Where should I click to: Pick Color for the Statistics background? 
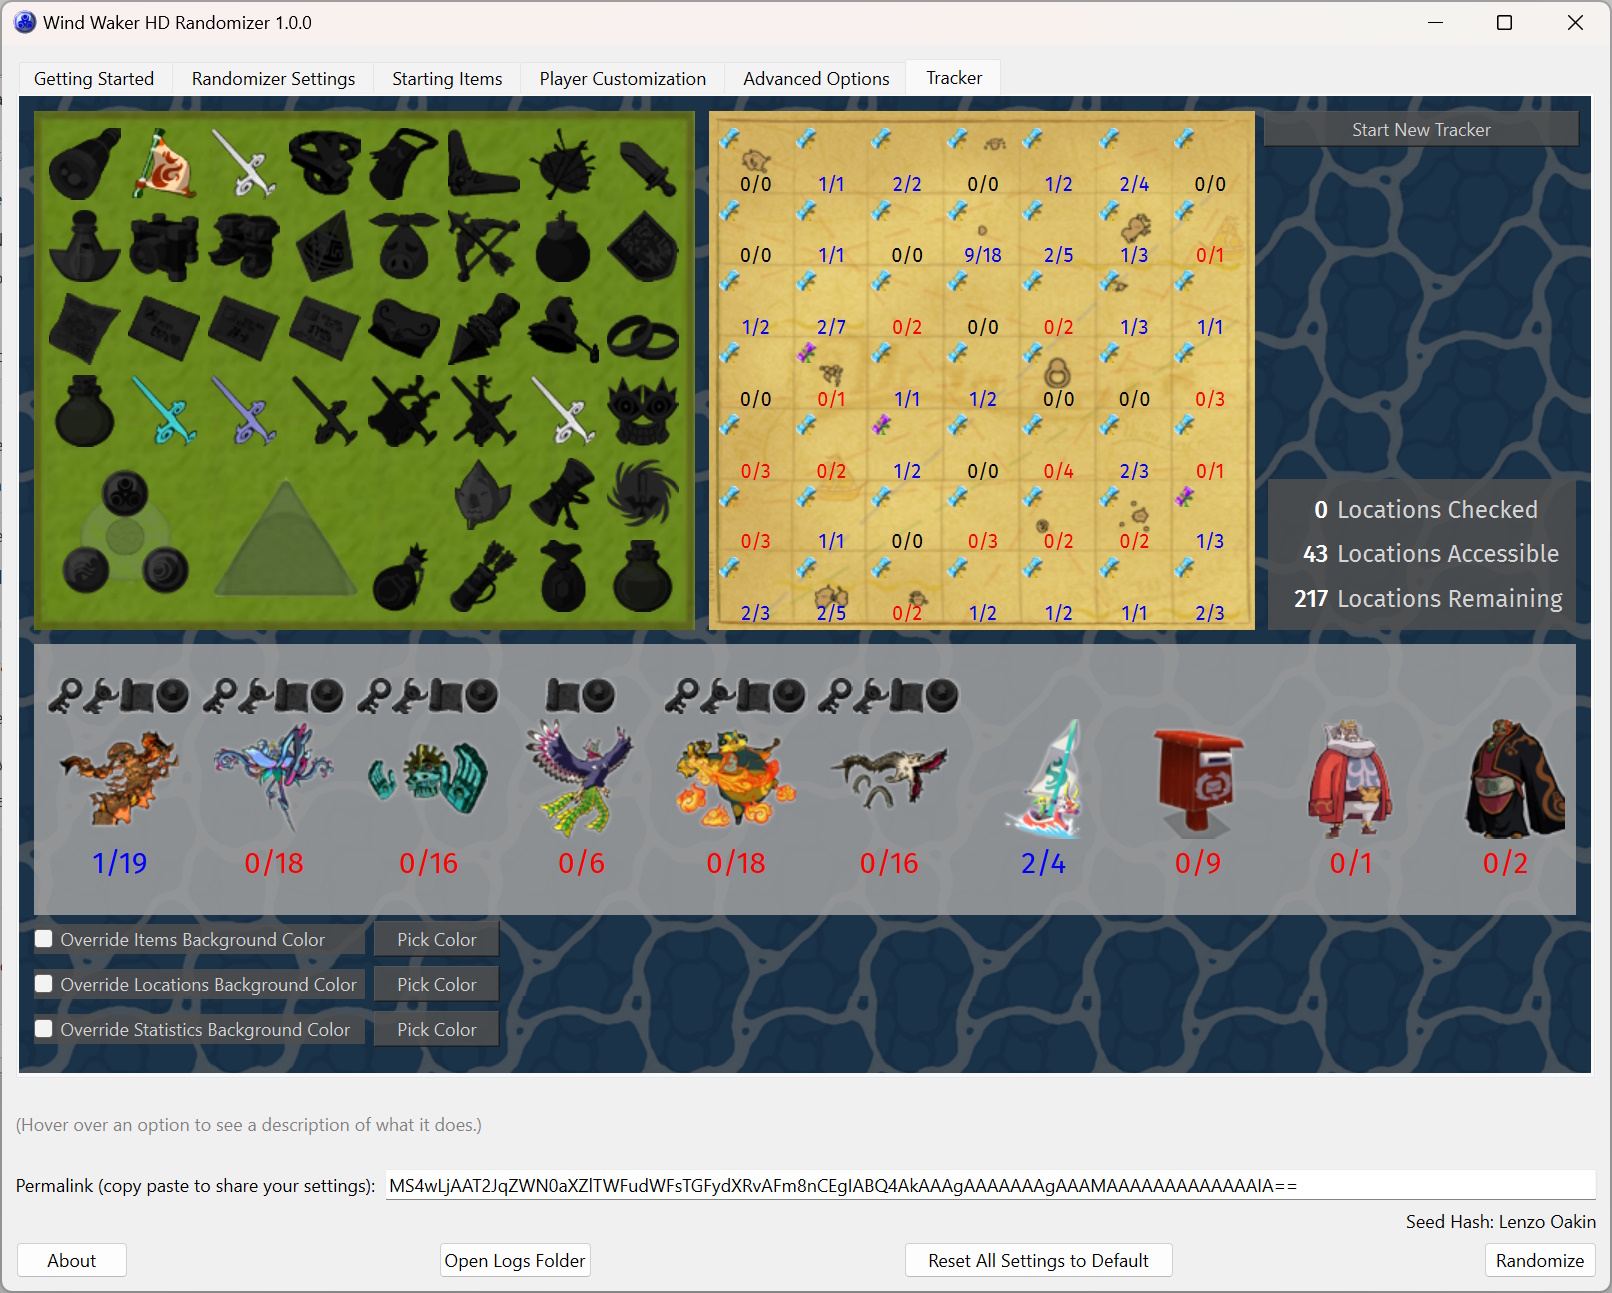point(437,1029)
